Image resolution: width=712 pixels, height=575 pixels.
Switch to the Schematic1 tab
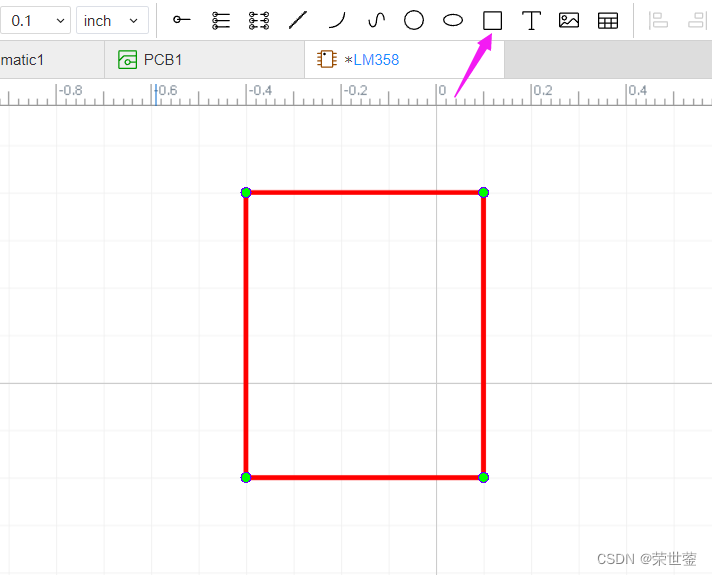pos(52,59)
